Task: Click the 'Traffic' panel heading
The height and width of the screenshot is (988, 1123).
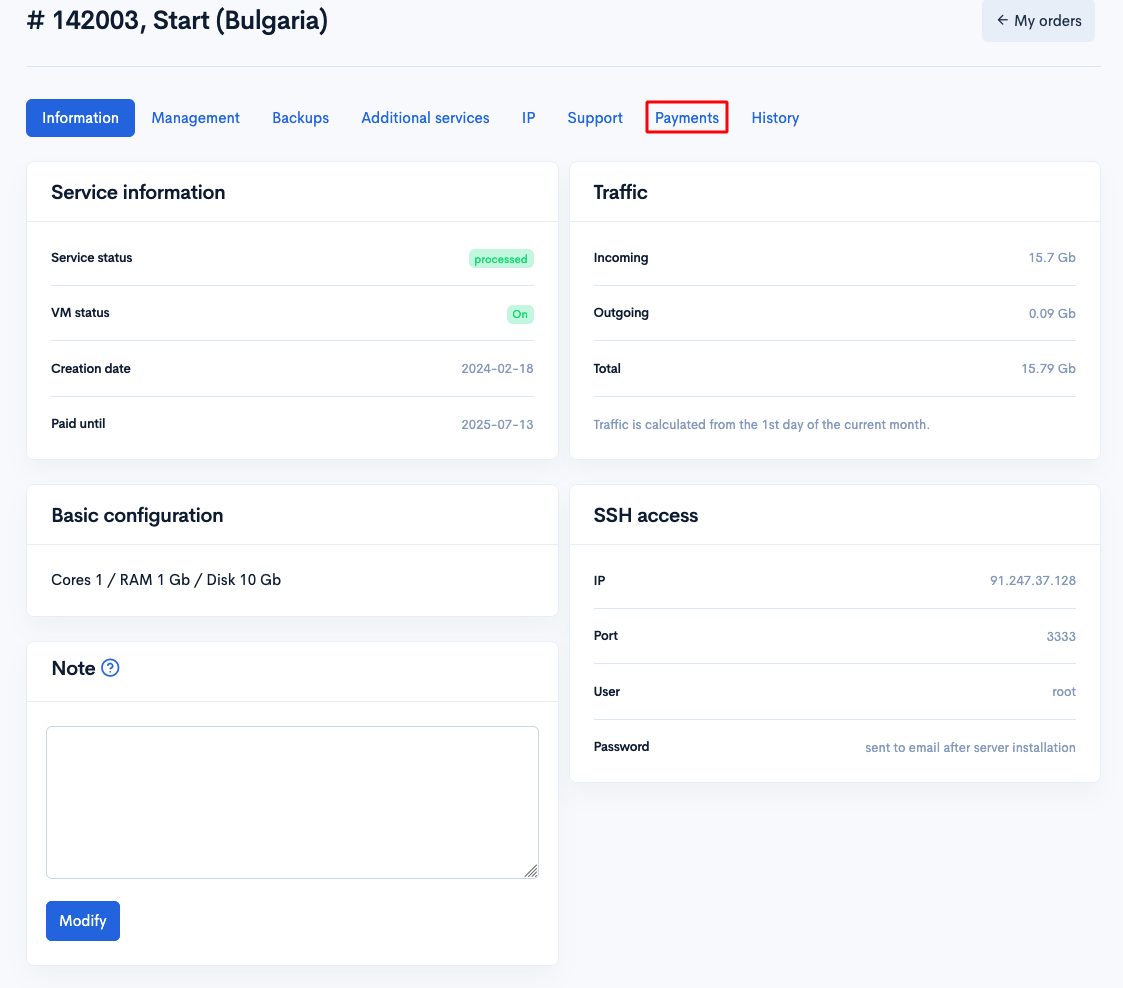Action: pos(620,192)
